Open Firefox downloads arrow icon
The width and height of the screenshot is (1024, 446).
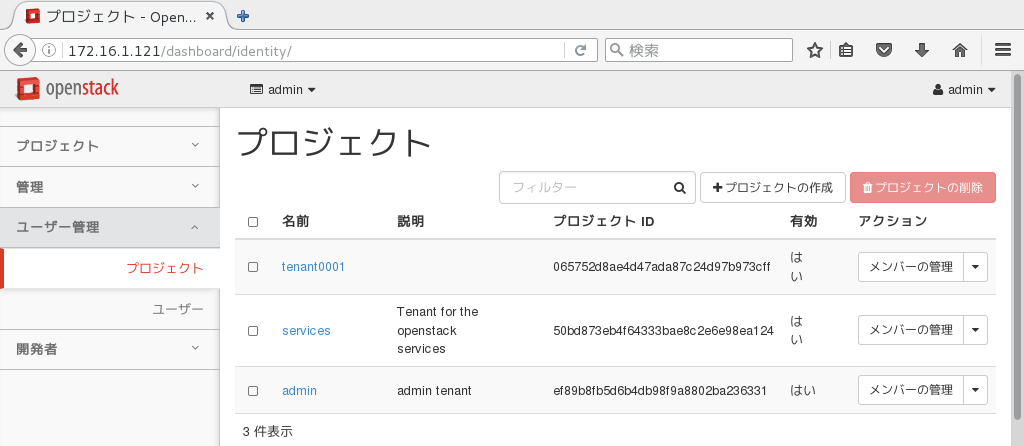922,50
